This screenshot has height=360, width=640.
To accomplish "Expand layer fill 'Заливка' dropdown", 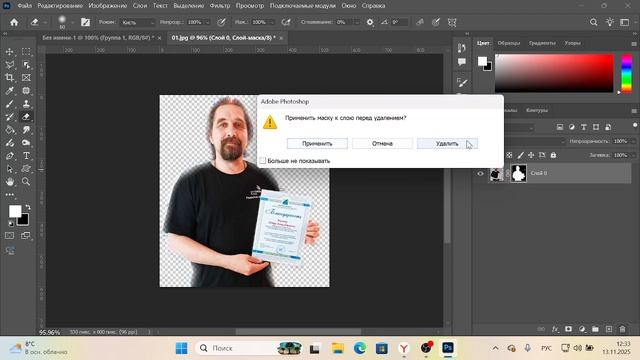I will [x=633, y=155].
